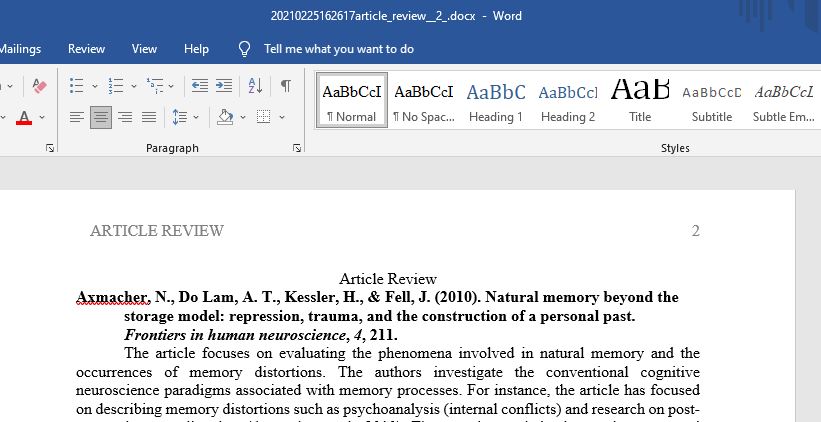This screenshot has width=821, height=422.
Task: Click the Shading paint bucket icon
Action: [x=225, y=117]
